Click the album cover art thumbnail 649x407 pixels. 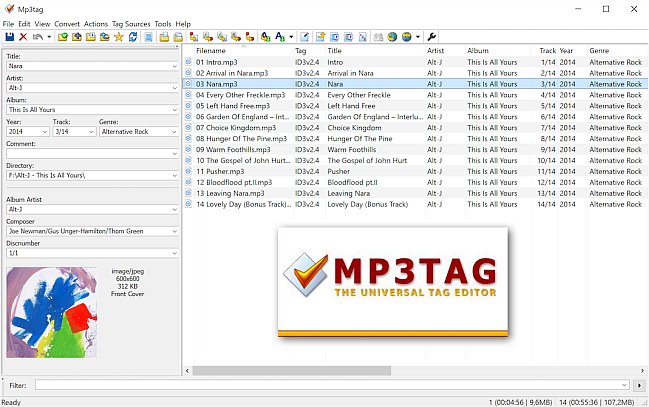click(52, 313)
